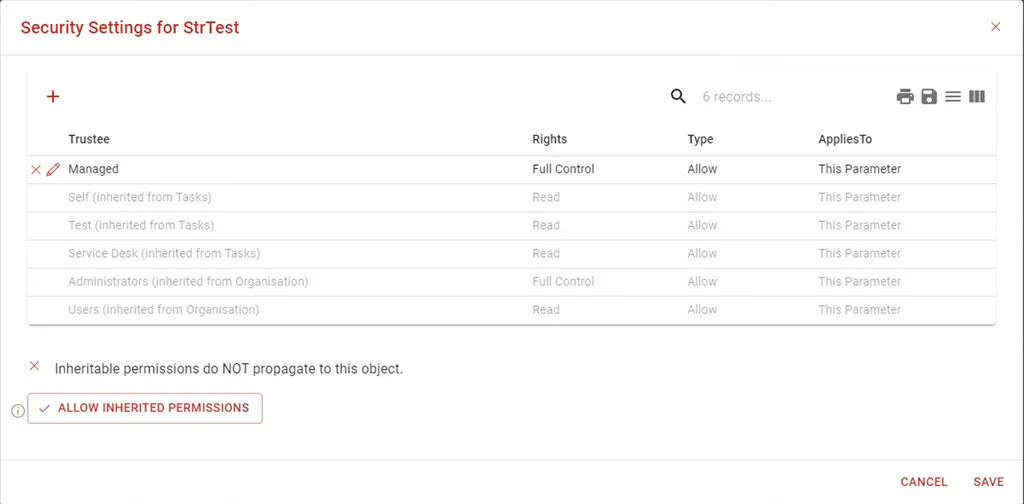The image size is (1024, 504).
Task: Select 'Test (inherited from Tasks)' row
Action: tap(511, 225)
